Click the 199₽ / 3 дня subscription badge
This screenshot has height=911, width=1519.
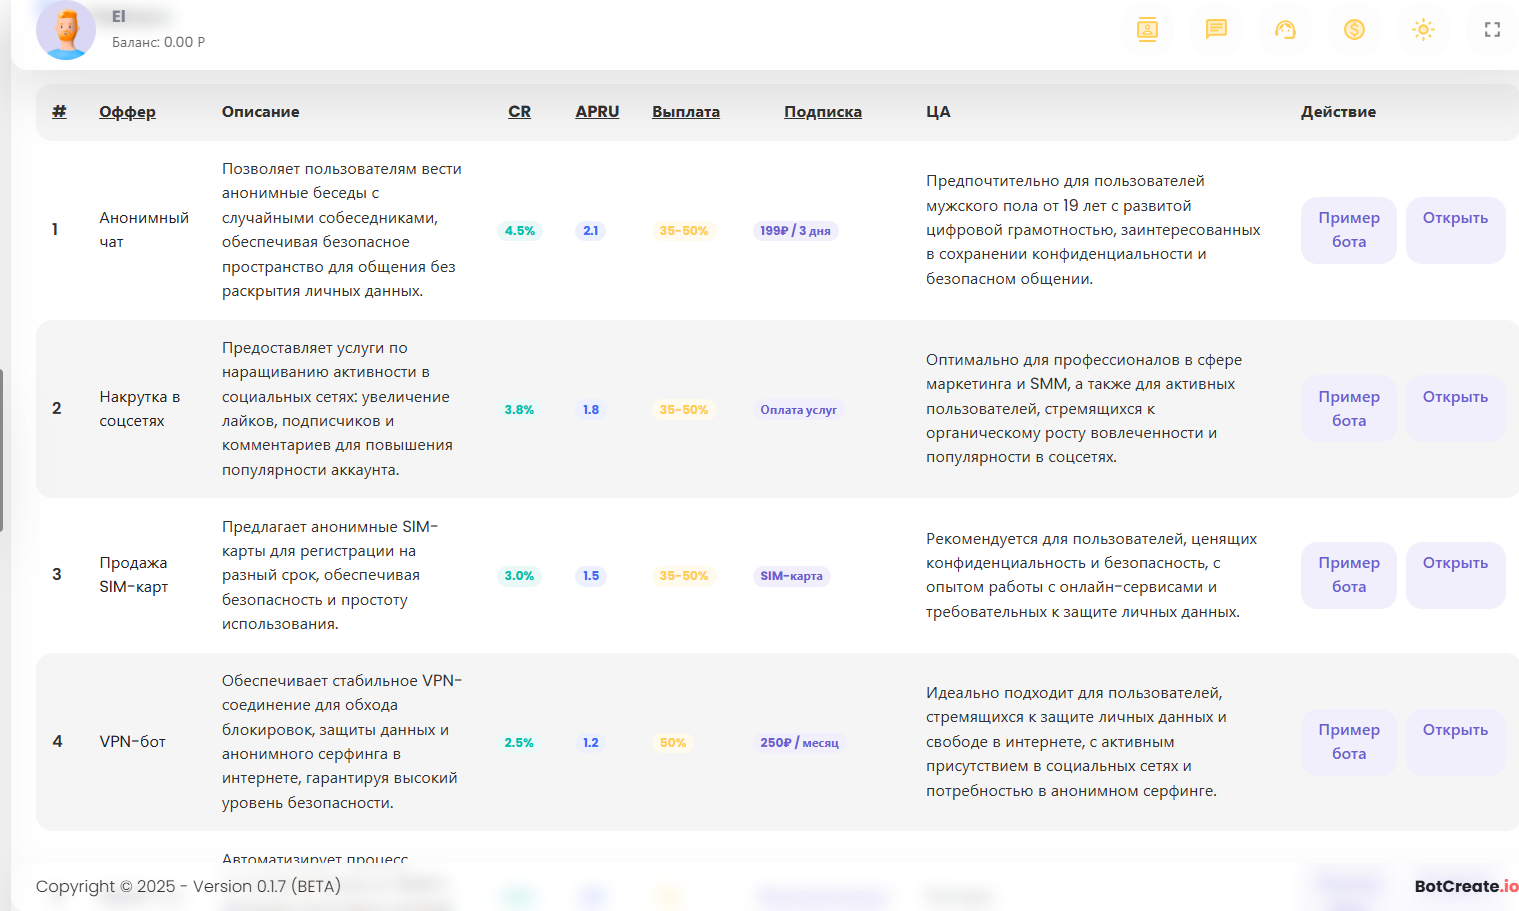point(795,230)
